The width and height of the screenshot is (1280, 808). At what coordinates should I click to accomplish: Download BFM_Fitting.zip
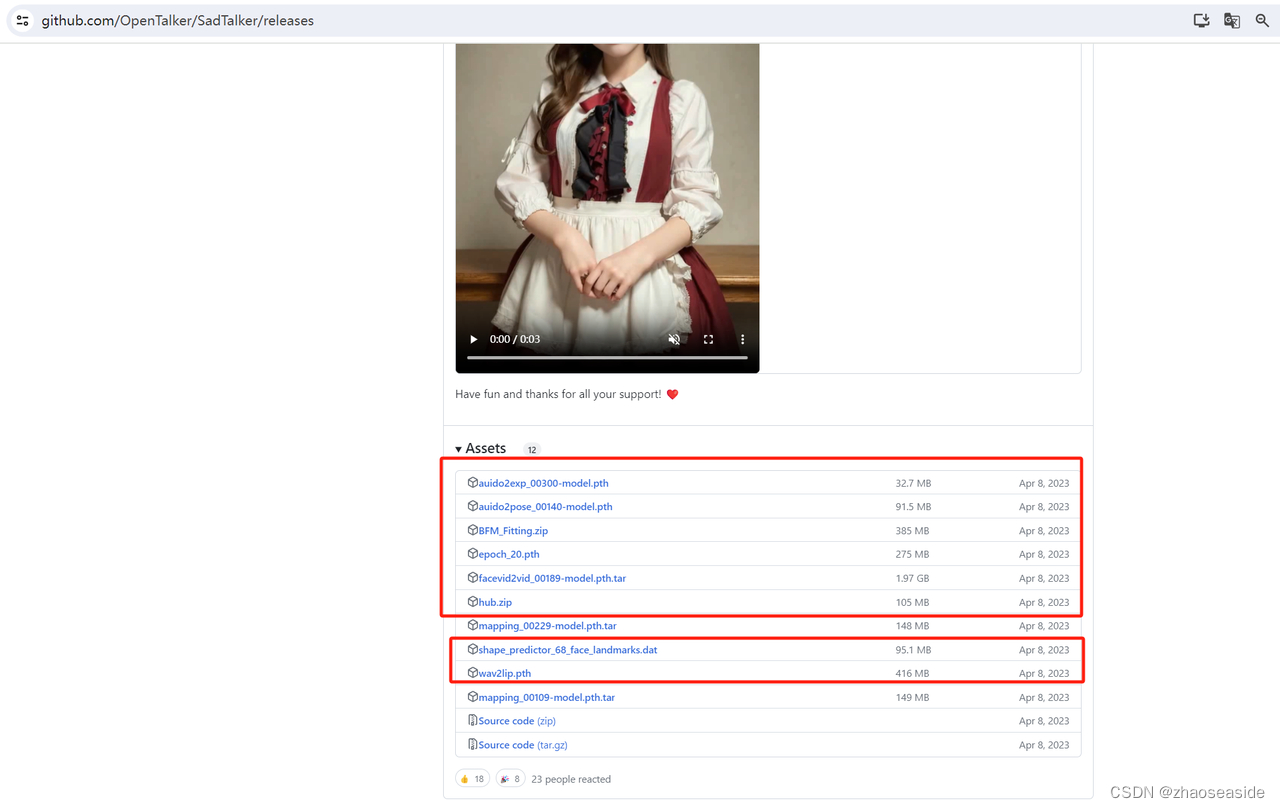point(513,531)
